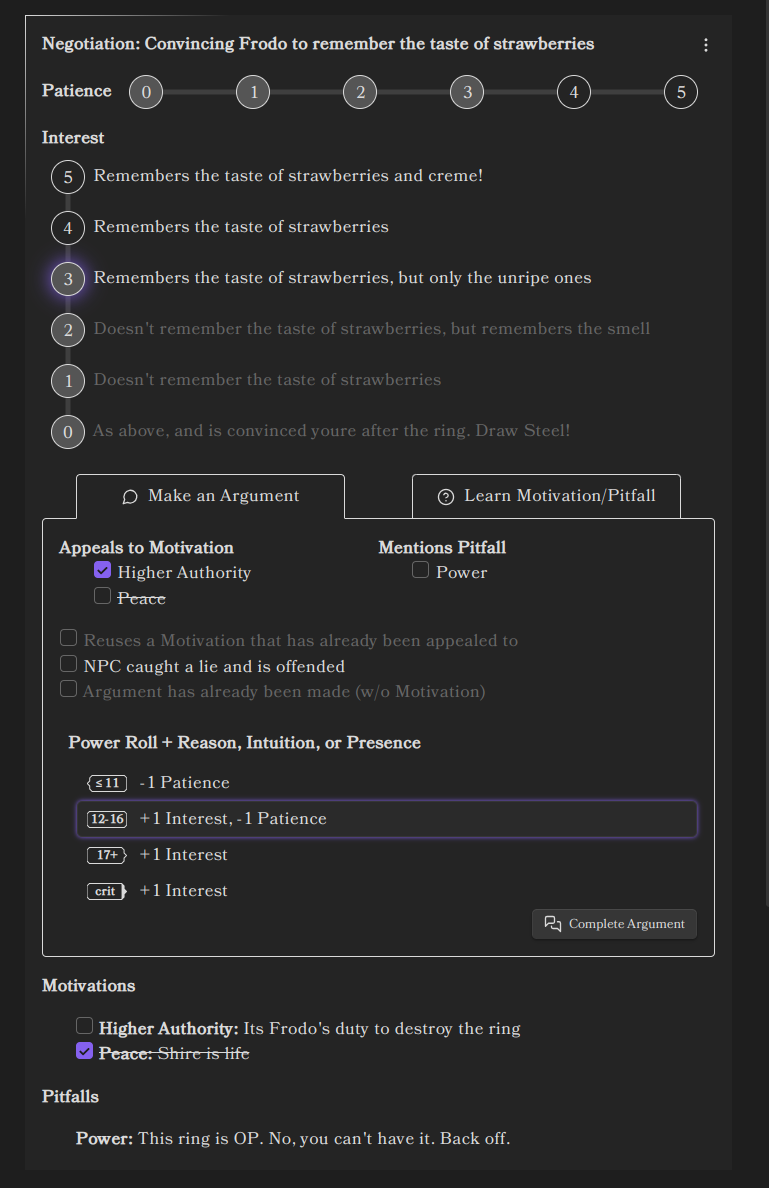Switch to the Make an Argument tab

point(210,495)
